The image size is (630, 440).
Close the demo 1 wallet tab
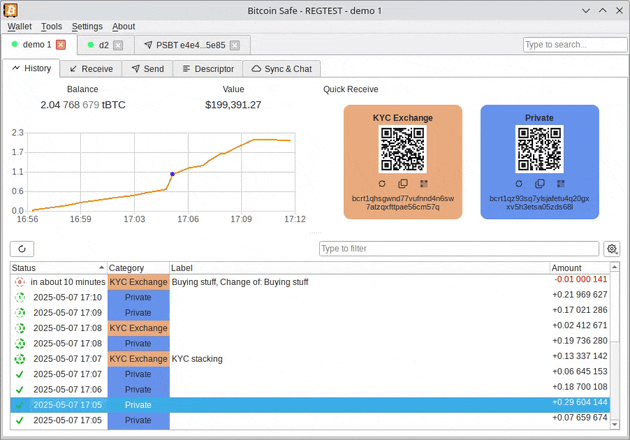(x=61, y=45)
